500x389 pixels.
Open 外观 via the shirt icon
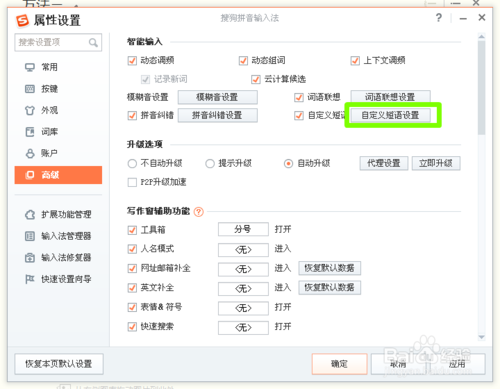tap(30, 110)
